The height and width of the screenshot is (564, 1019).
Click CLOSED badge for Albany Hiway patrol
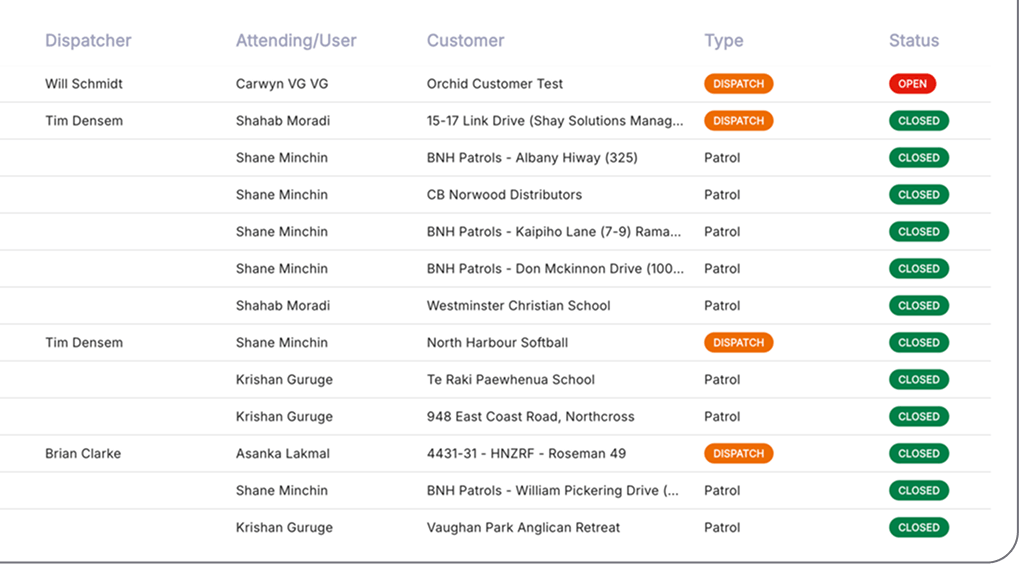pos(919,158)
